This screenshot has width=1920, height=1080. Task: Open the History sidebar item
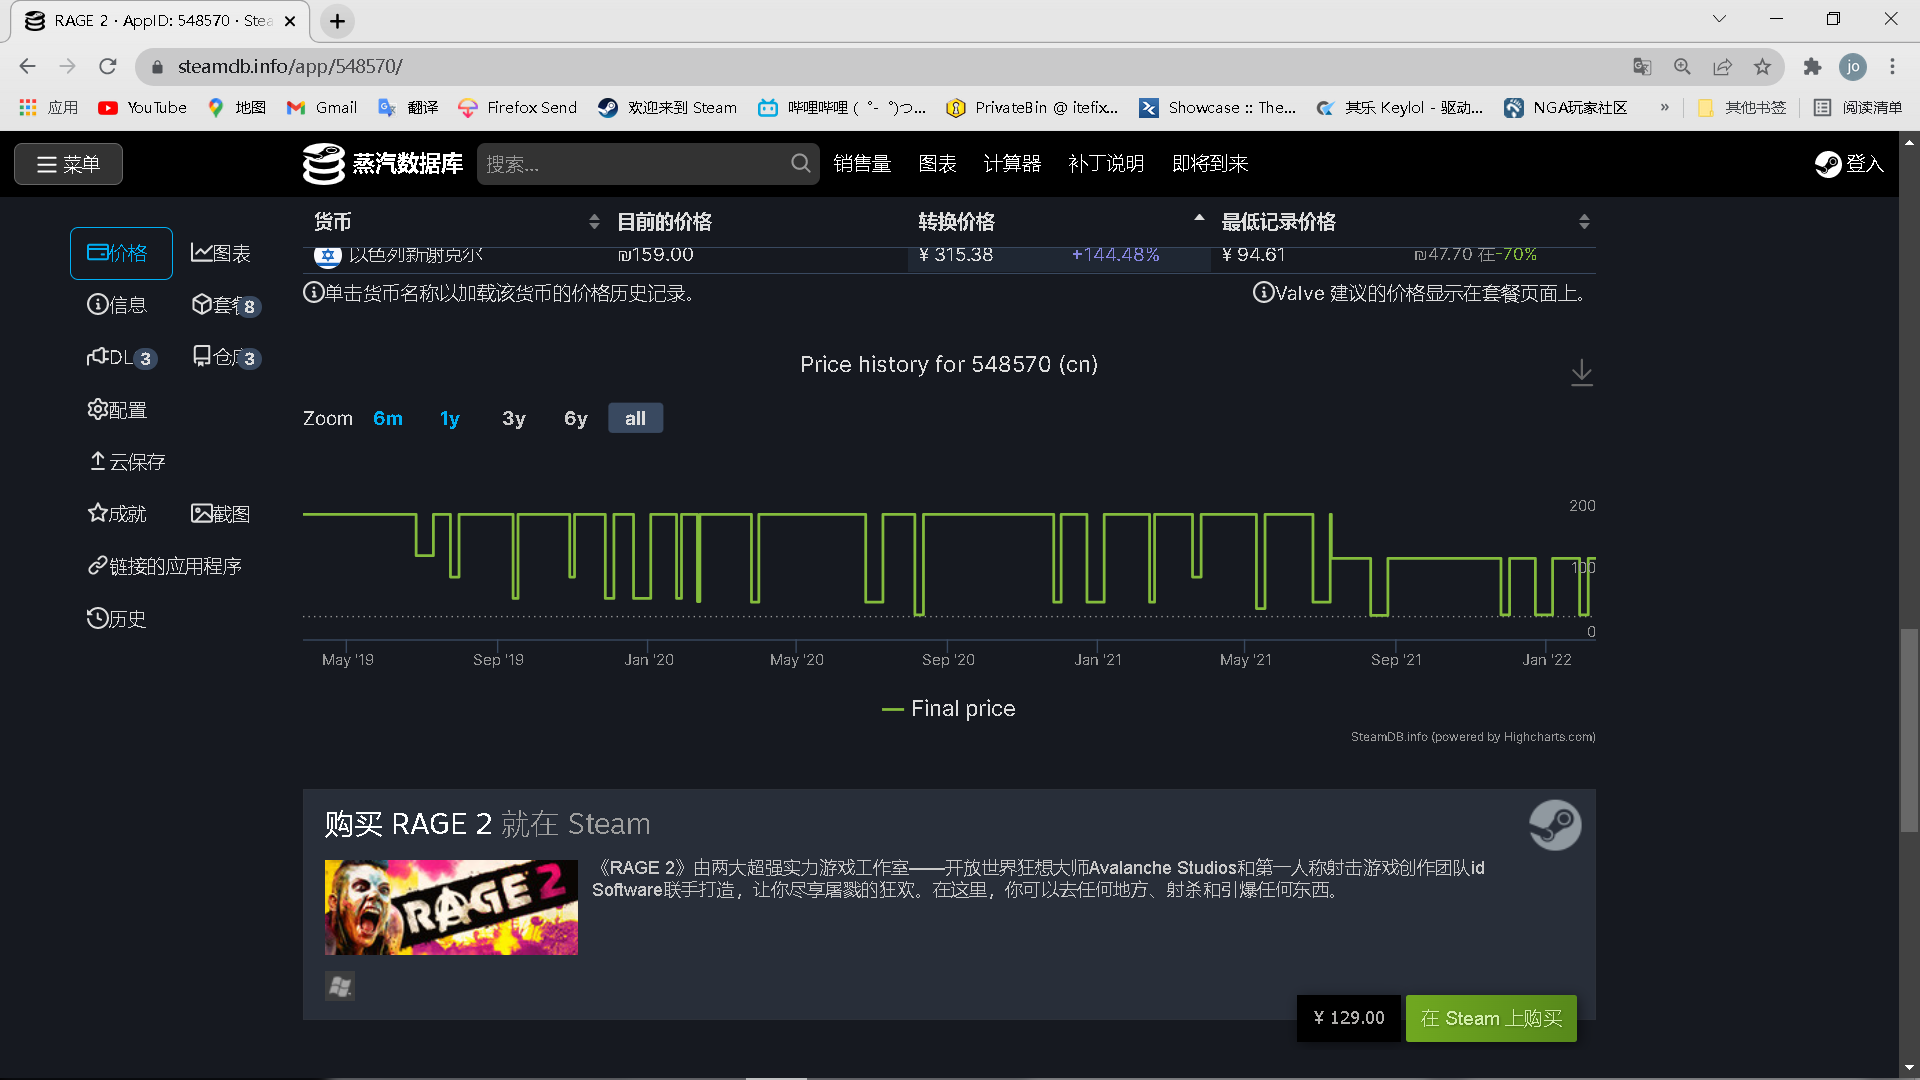(x=117, y=619)
